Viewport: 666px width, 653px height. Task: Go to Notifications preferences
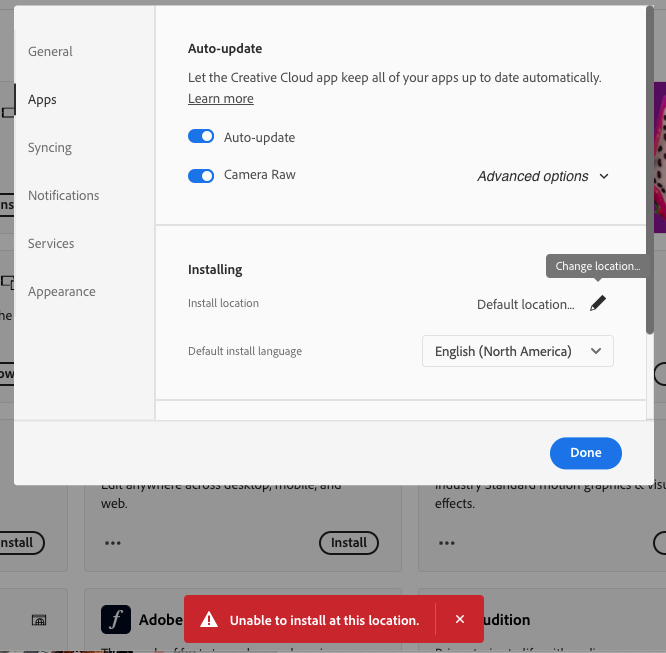63,195
